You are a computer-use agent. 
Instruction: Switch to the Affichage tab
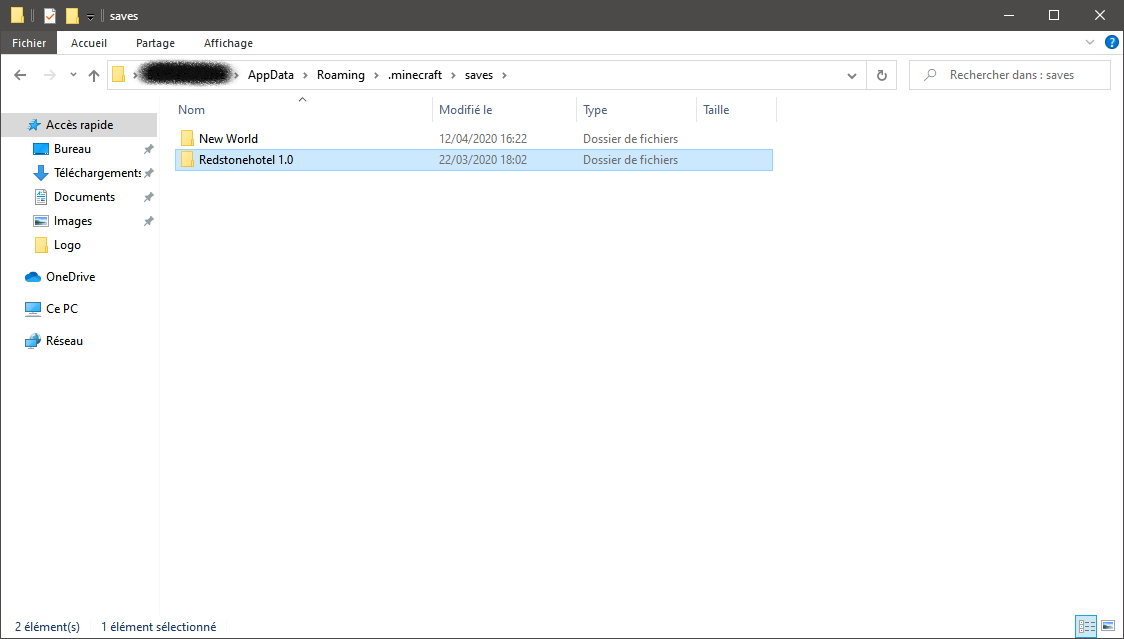pos(227,42)
